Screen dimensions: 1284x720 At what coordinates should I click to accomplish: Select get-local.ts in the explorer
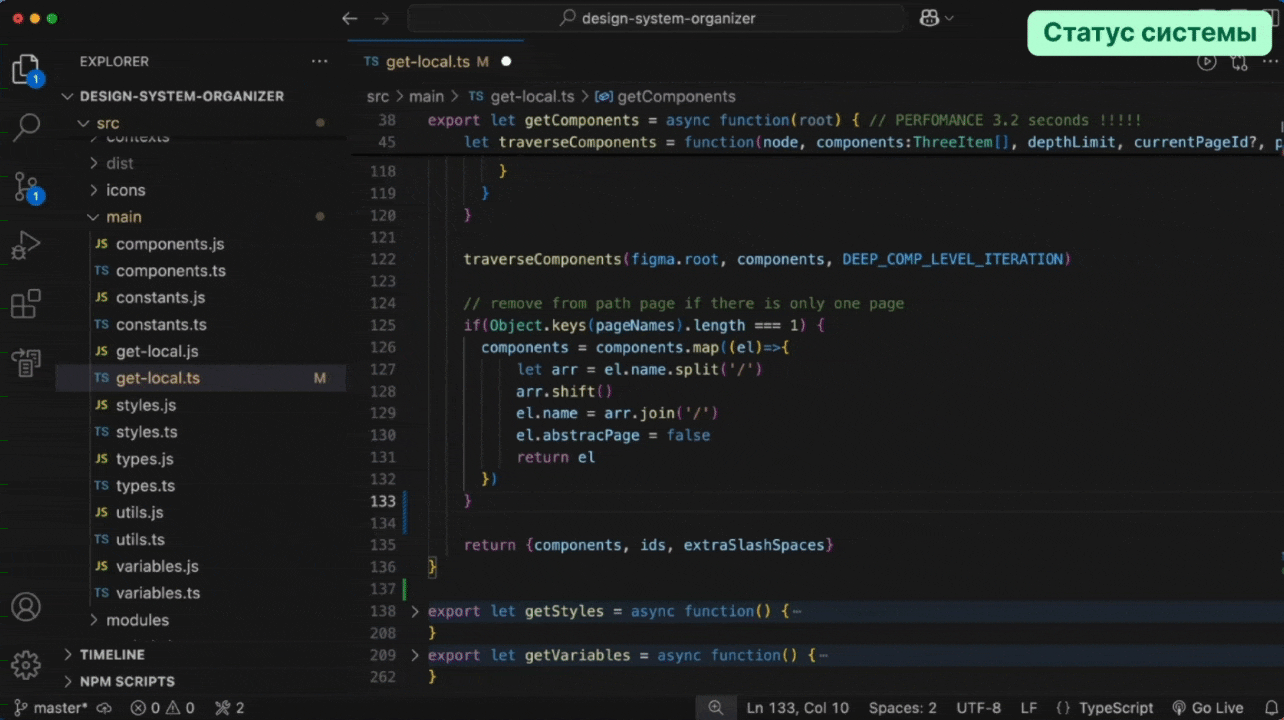point(200,378)
